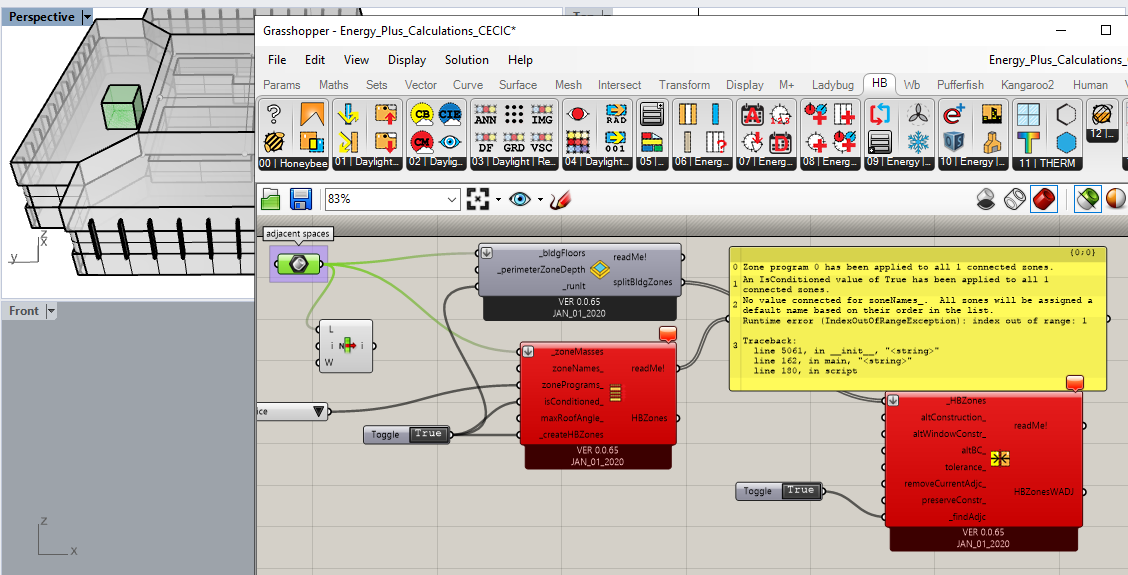Expand the value list dropdown triangle
The height and width of the screenshot is (575, 1128).
(319, 412)
